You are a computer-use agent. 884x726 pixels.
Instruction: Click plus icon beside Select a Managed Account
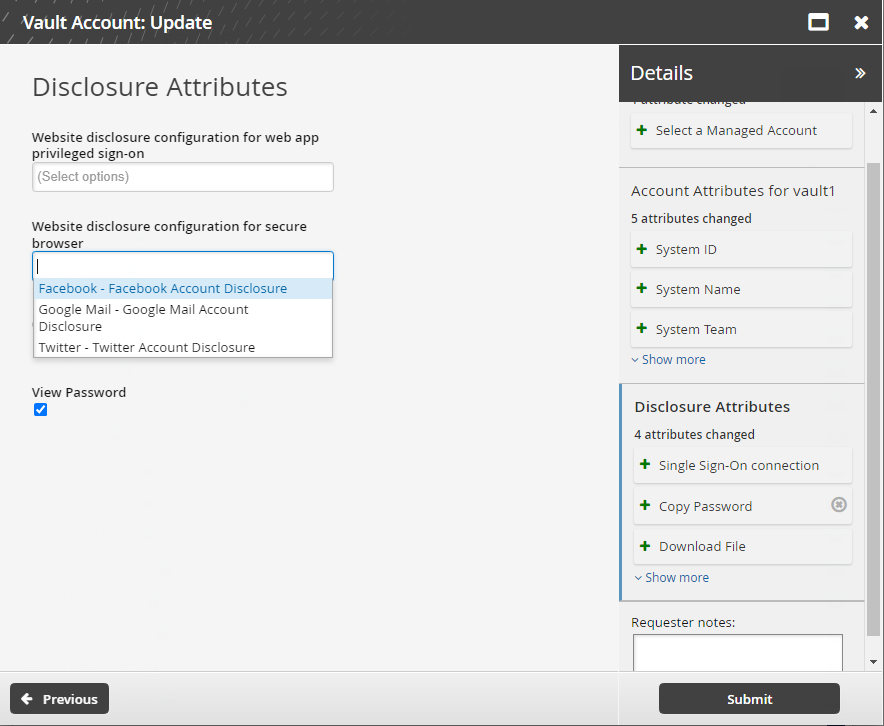tap(642, 130)
